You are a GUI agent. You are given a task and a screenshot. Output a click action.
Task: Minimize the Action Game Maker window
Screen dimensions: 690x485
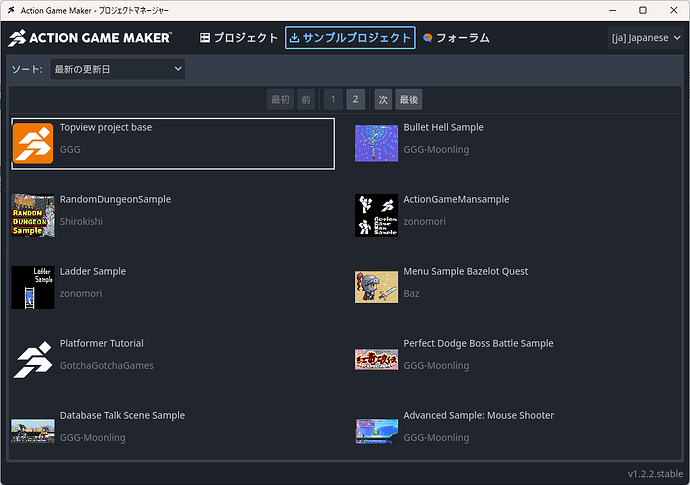pyautogui.click(x=613, y=10)
